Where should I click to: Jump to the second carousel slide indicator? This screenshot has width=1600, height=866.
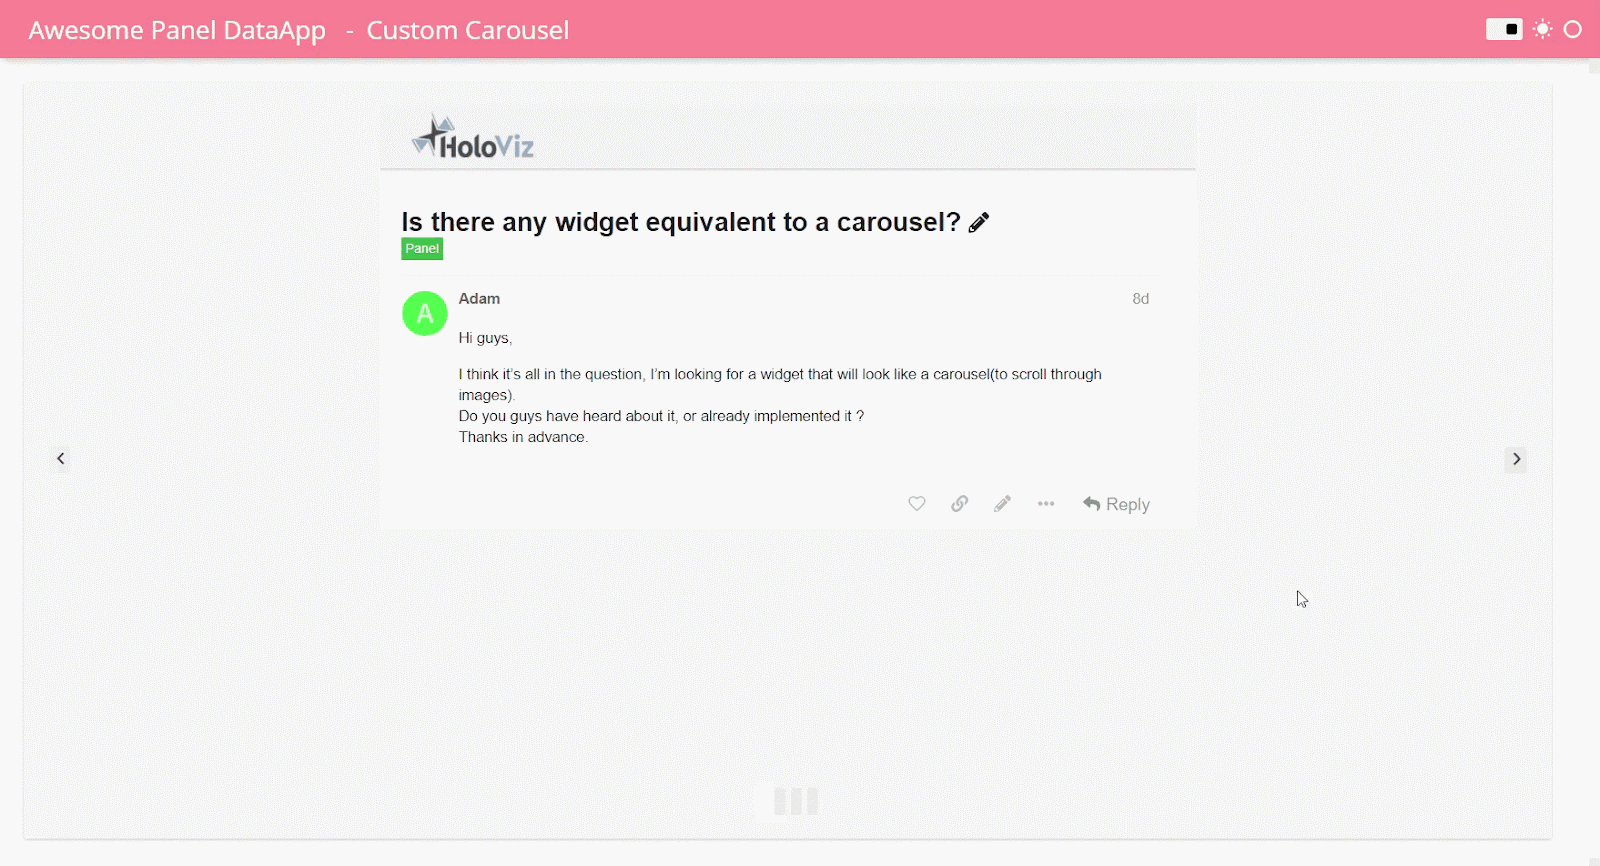(797, 801)
